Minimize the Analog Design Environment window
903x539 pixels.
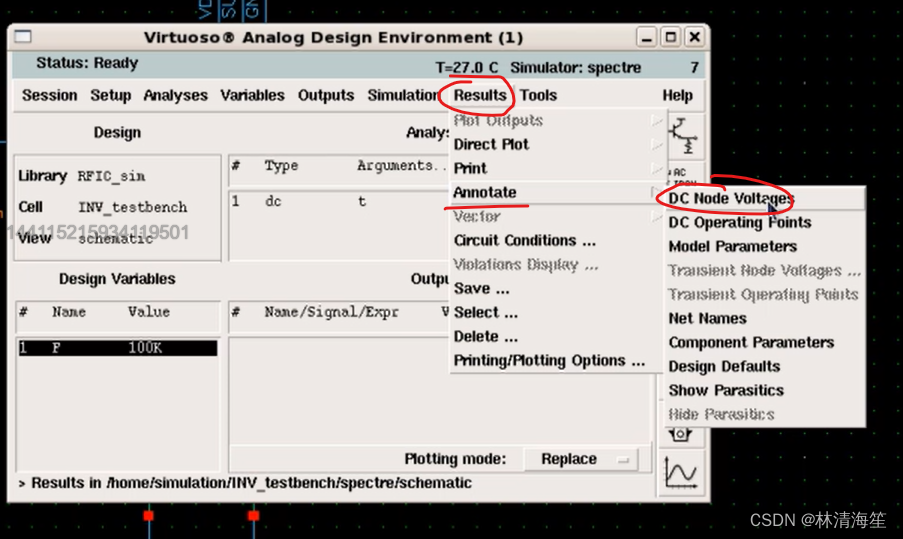tap(646, 37)
